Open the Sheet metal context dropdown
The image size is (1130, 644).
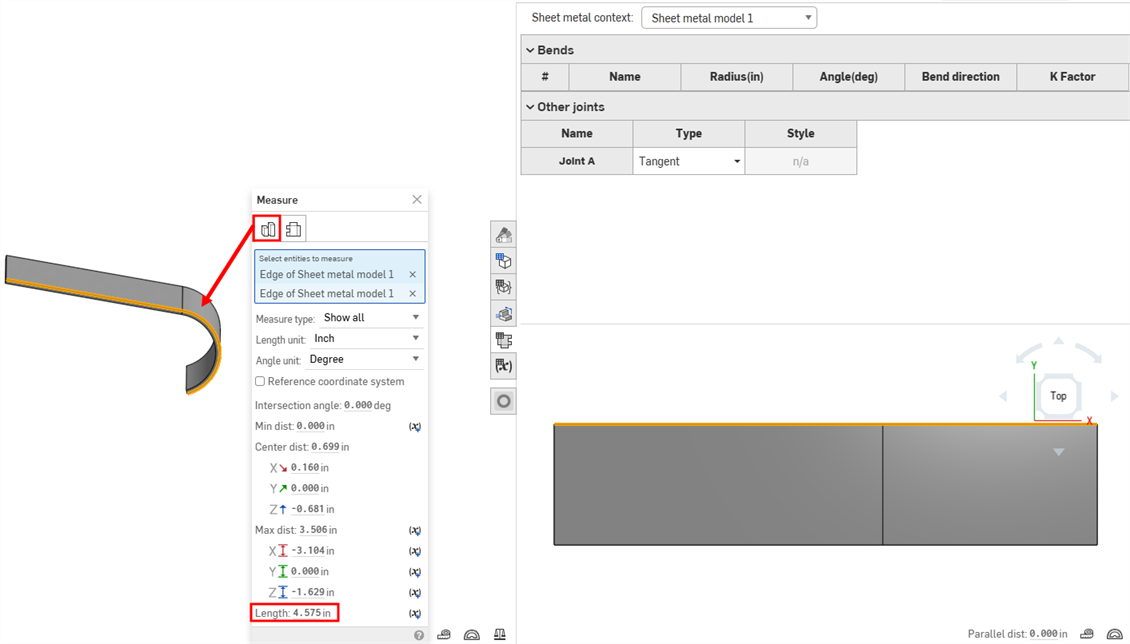pyautogui.click(x=728, y=18)
